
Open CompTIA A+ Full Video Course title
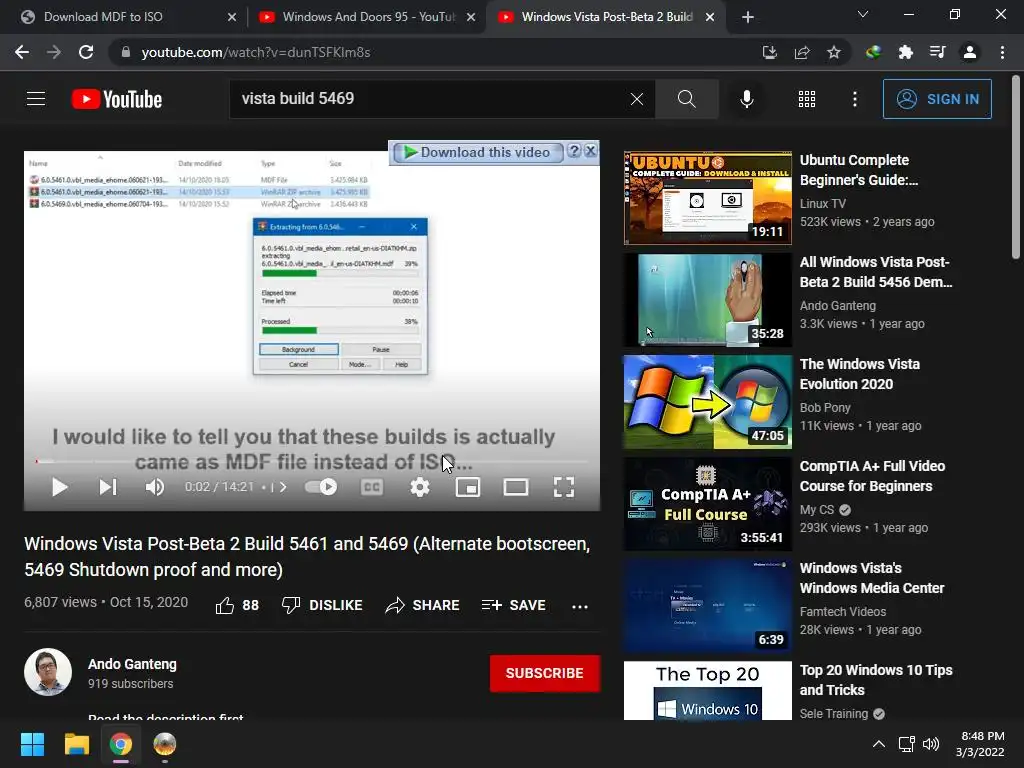[872, 476]
